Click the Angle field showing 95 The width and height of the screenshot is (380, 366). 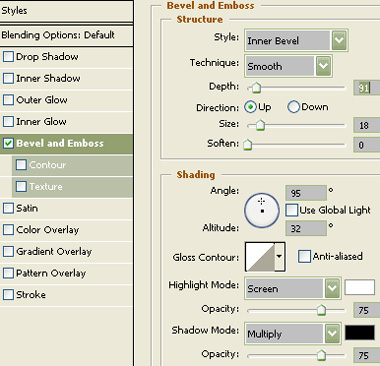coord(306,193)
